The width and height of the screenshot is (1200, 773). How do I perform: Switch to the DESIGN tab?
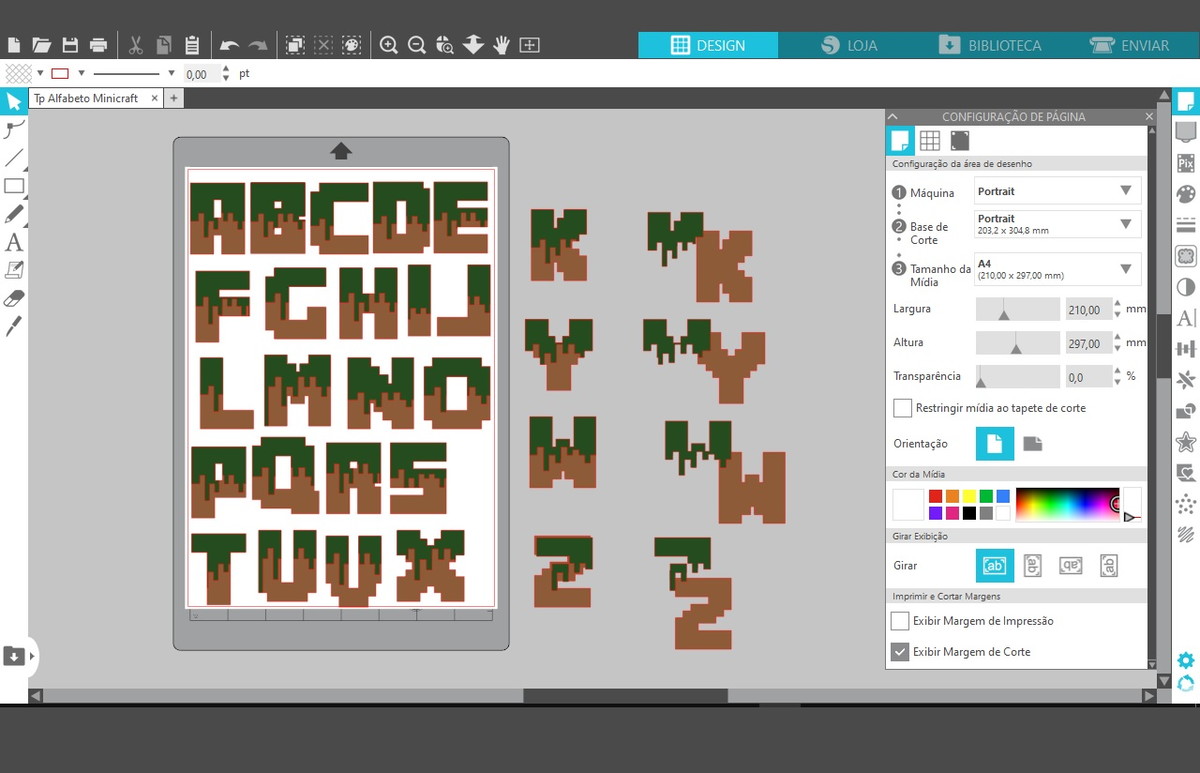pyautogui.click(x=708, y=45)
